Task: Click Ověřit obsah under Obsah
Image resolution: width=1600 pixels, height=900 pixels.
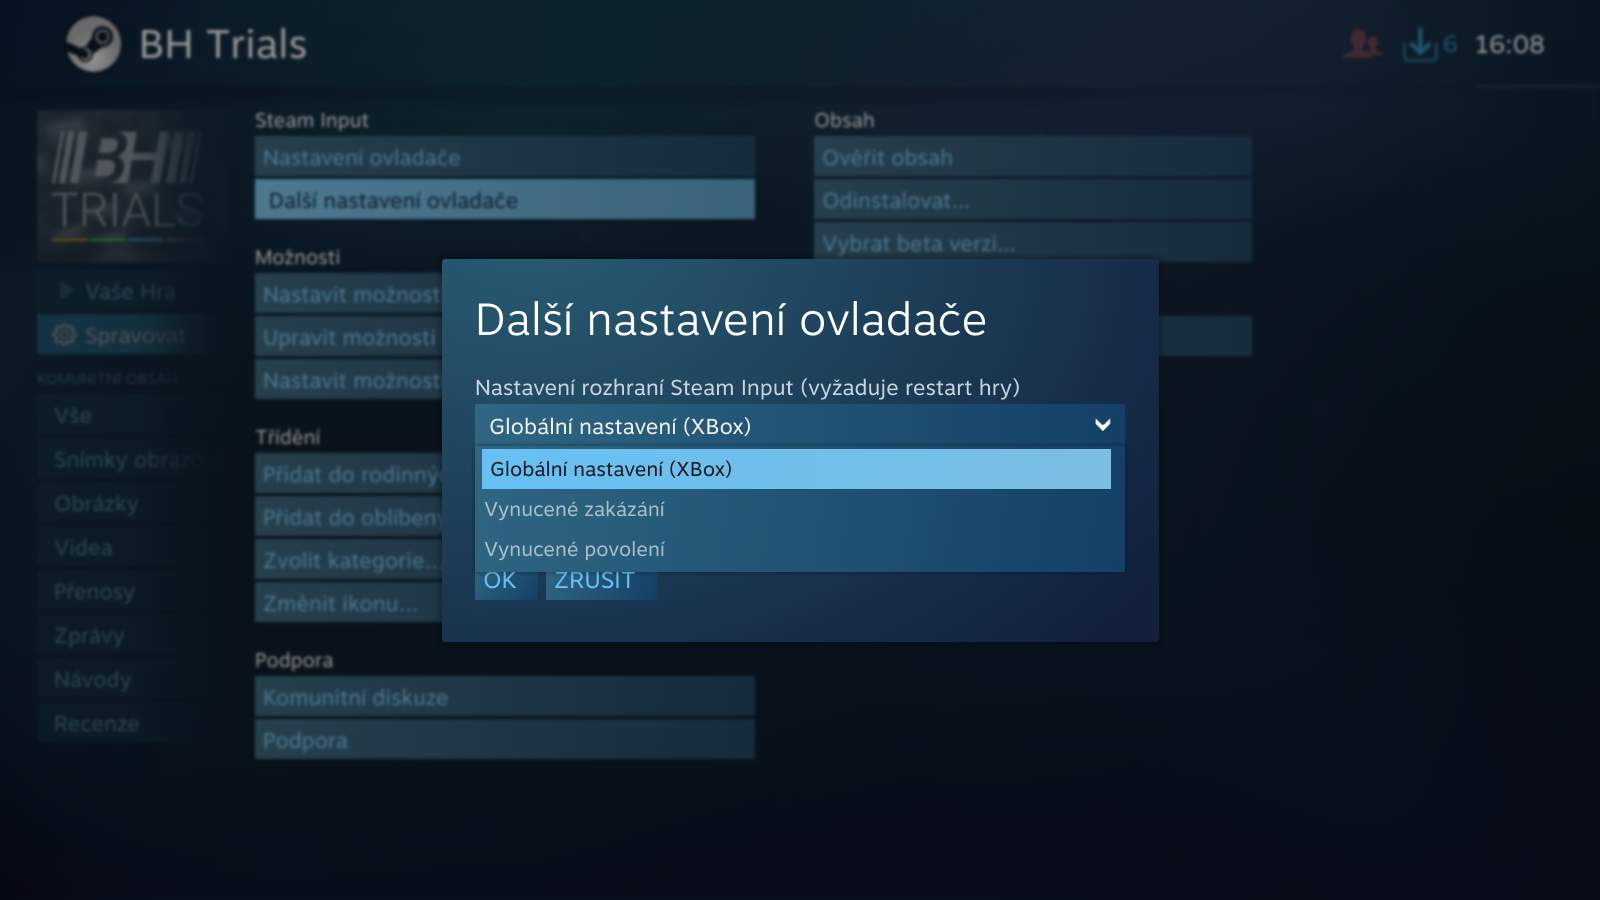Action: click(x=1032, y=157)
